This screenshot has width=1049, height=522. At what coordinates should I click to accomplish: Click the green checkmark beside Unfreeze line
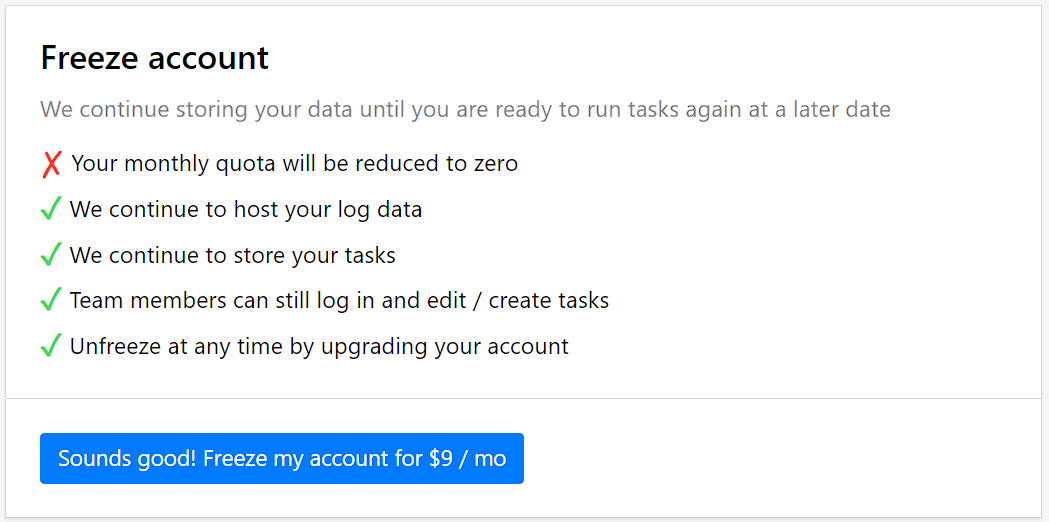(x=51, y=347)
